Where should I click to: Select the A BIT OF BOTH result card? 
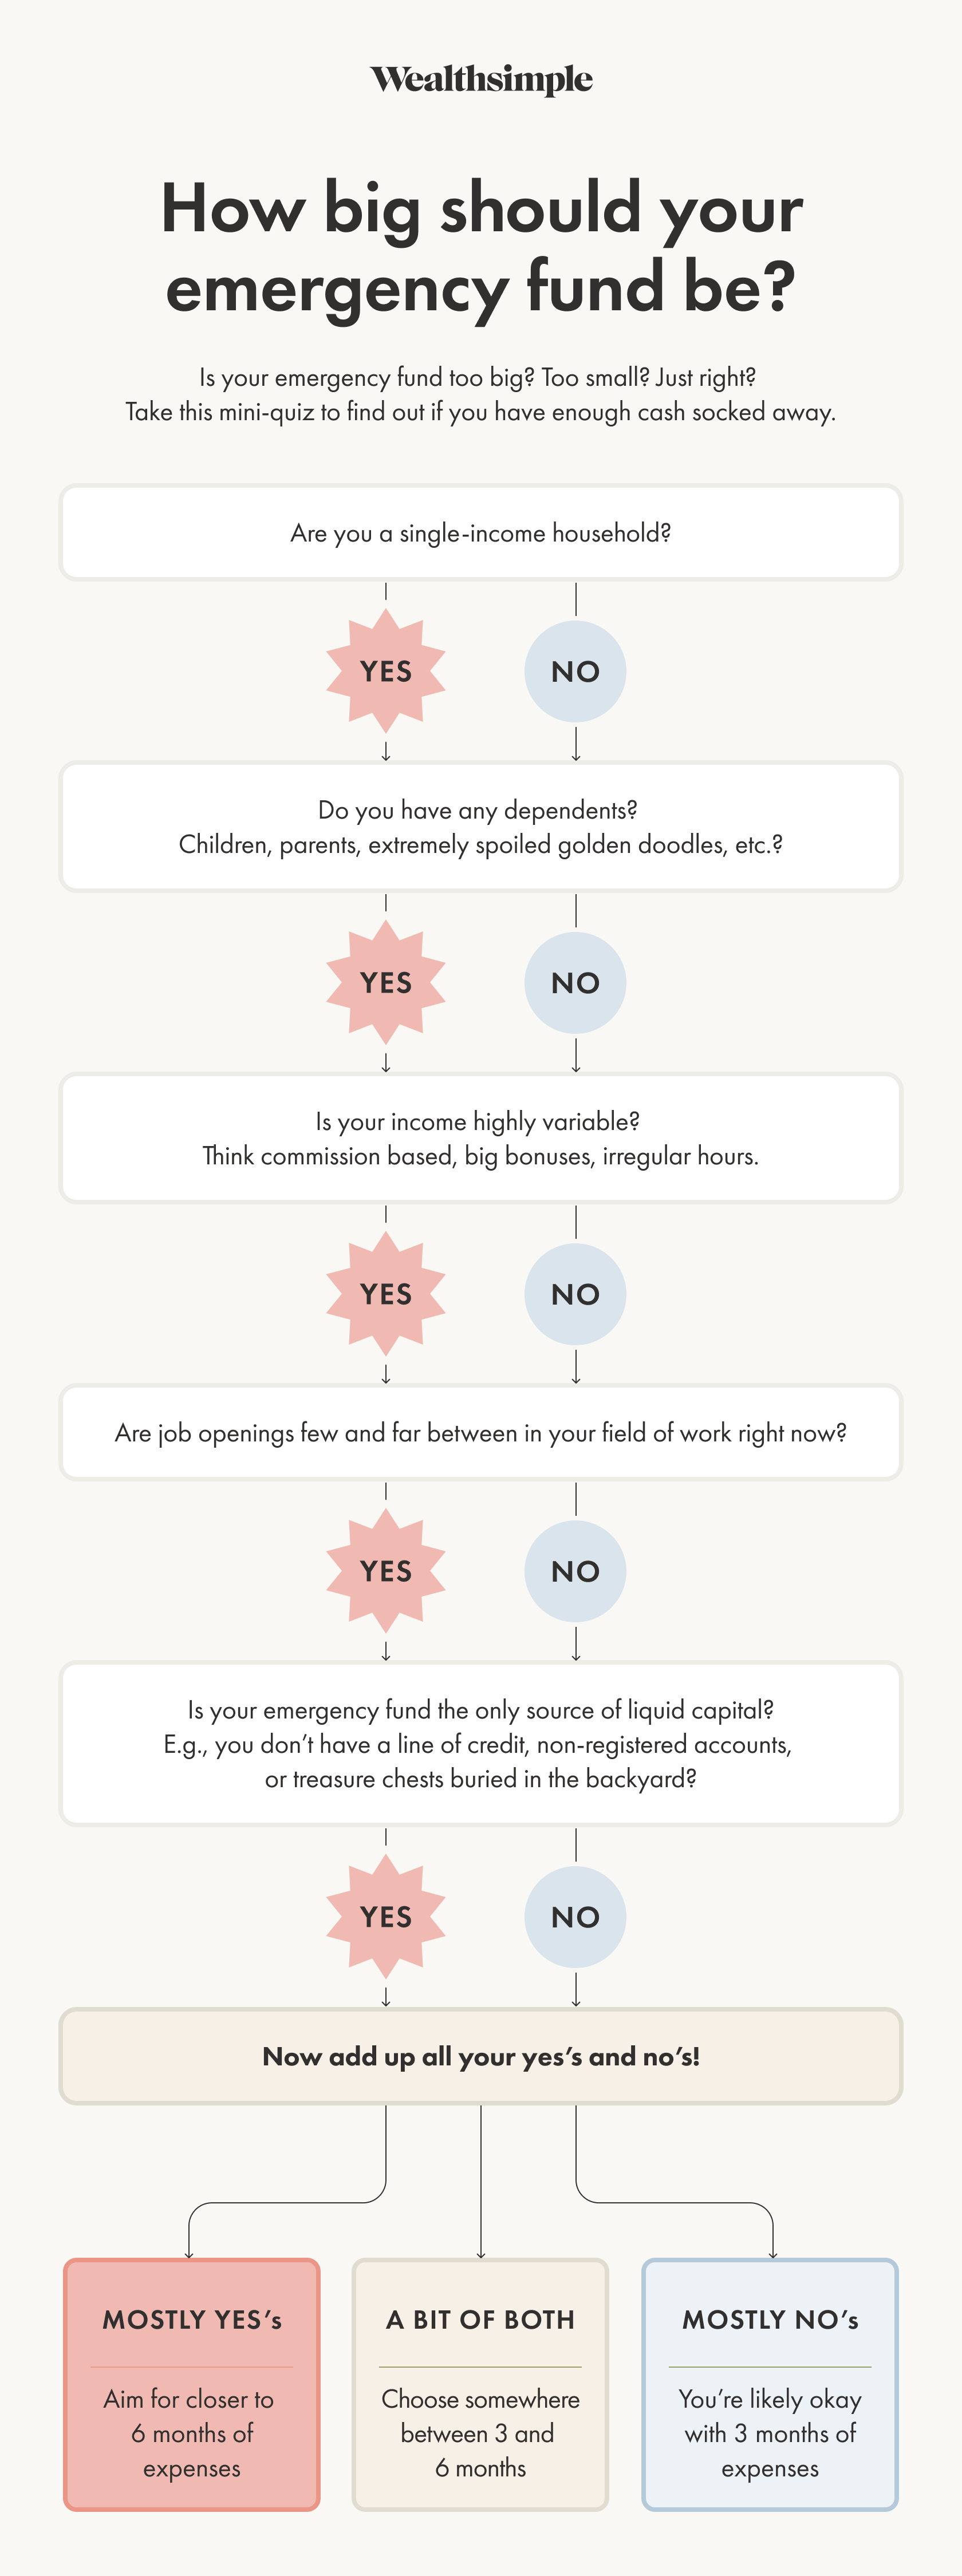click(481, 2384)
